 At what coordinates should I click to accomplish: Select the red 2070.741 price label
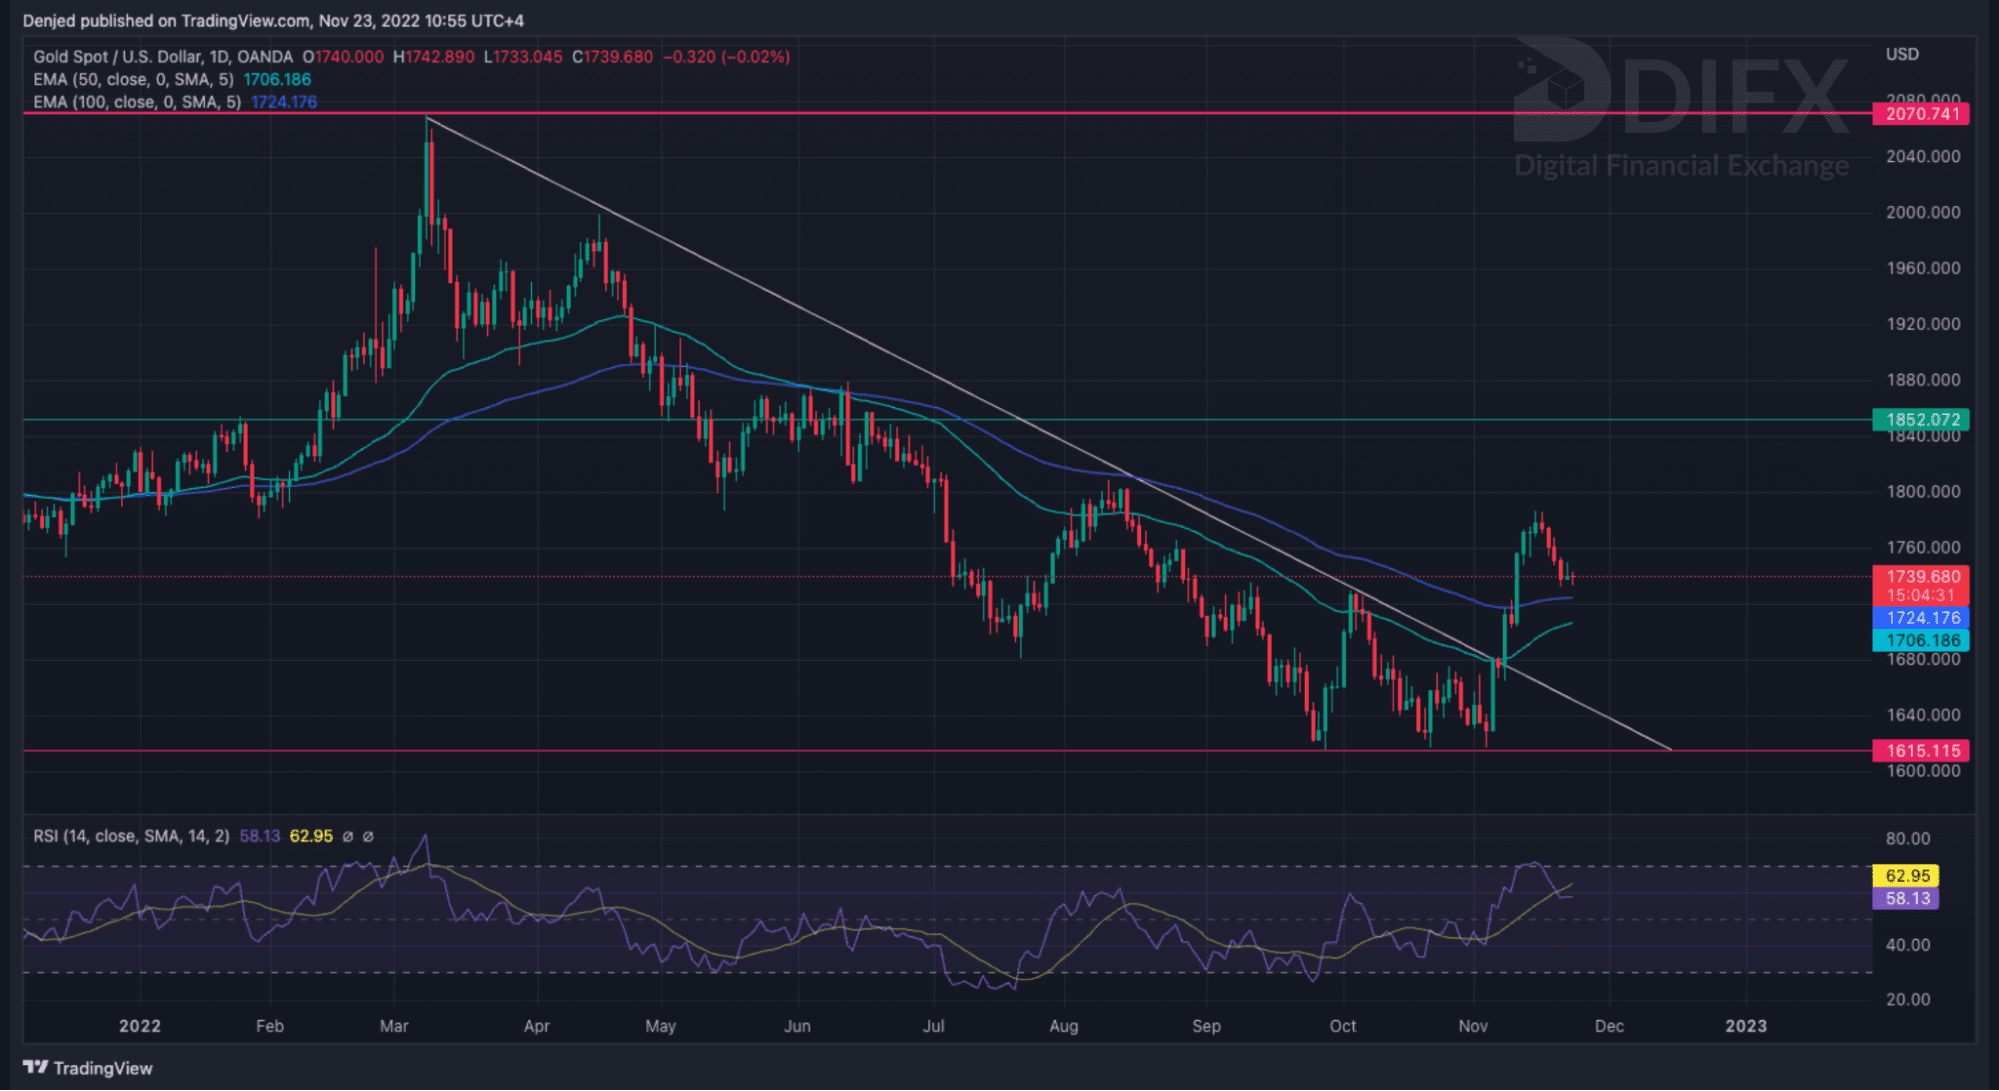click(1921, 114)
